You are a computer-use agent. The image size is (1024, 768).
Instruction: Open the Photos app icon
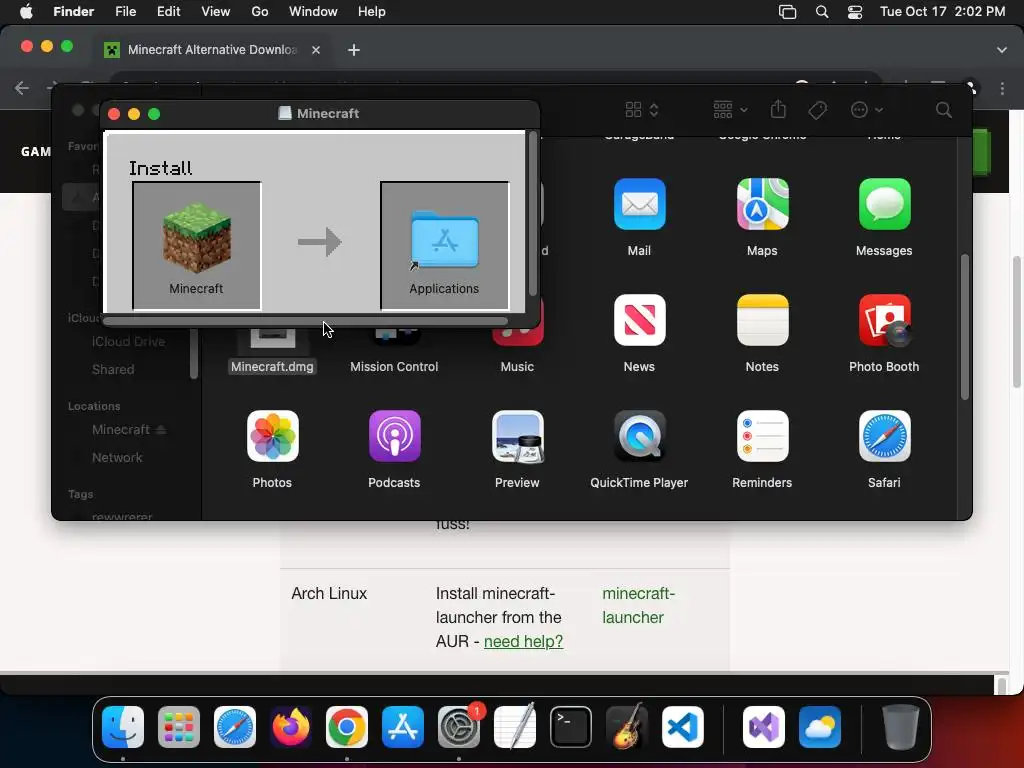272,436
